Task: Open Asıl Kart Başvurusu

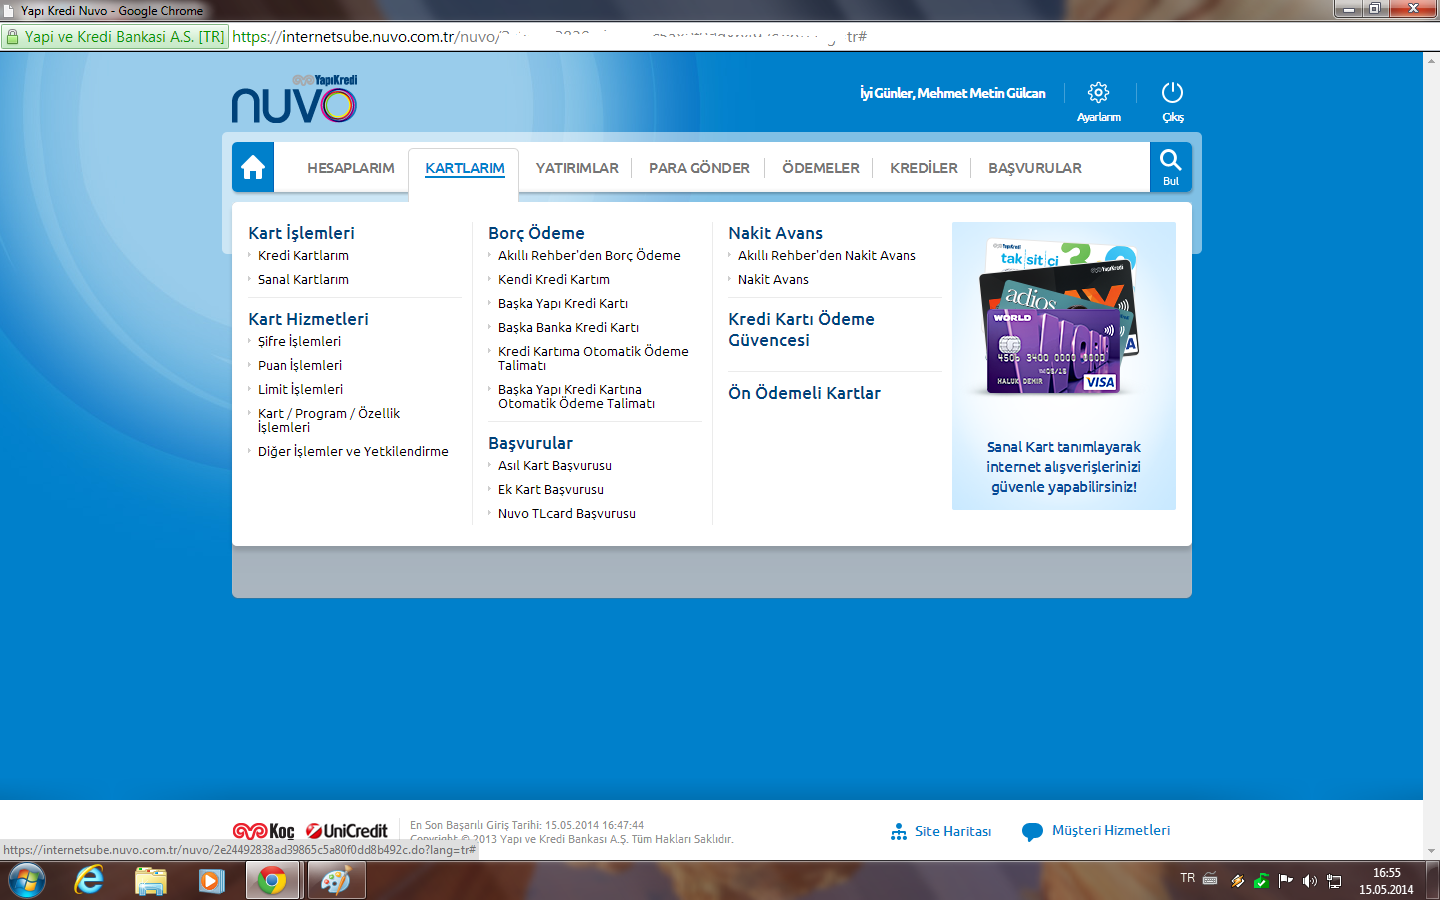Action: (x=555, y=466)
